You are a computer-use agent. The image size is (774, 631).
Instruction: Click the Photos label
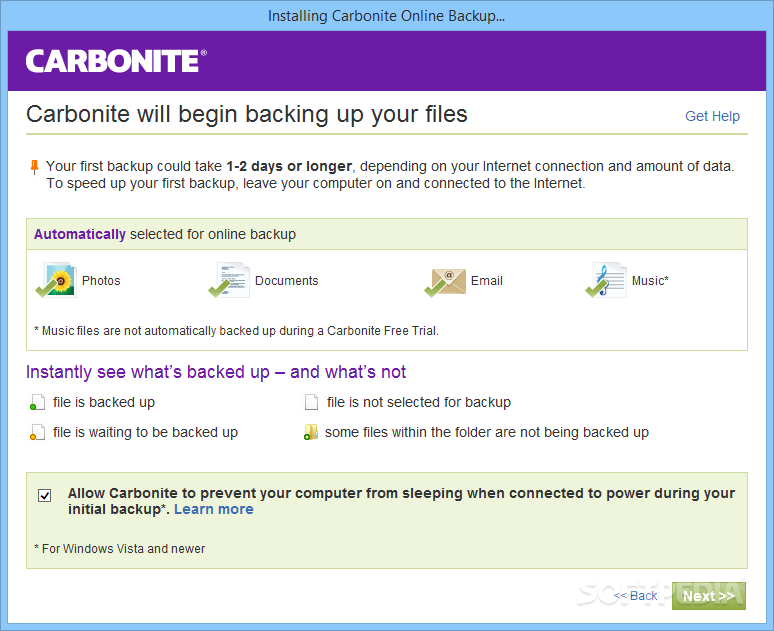(x=101, y=280)
